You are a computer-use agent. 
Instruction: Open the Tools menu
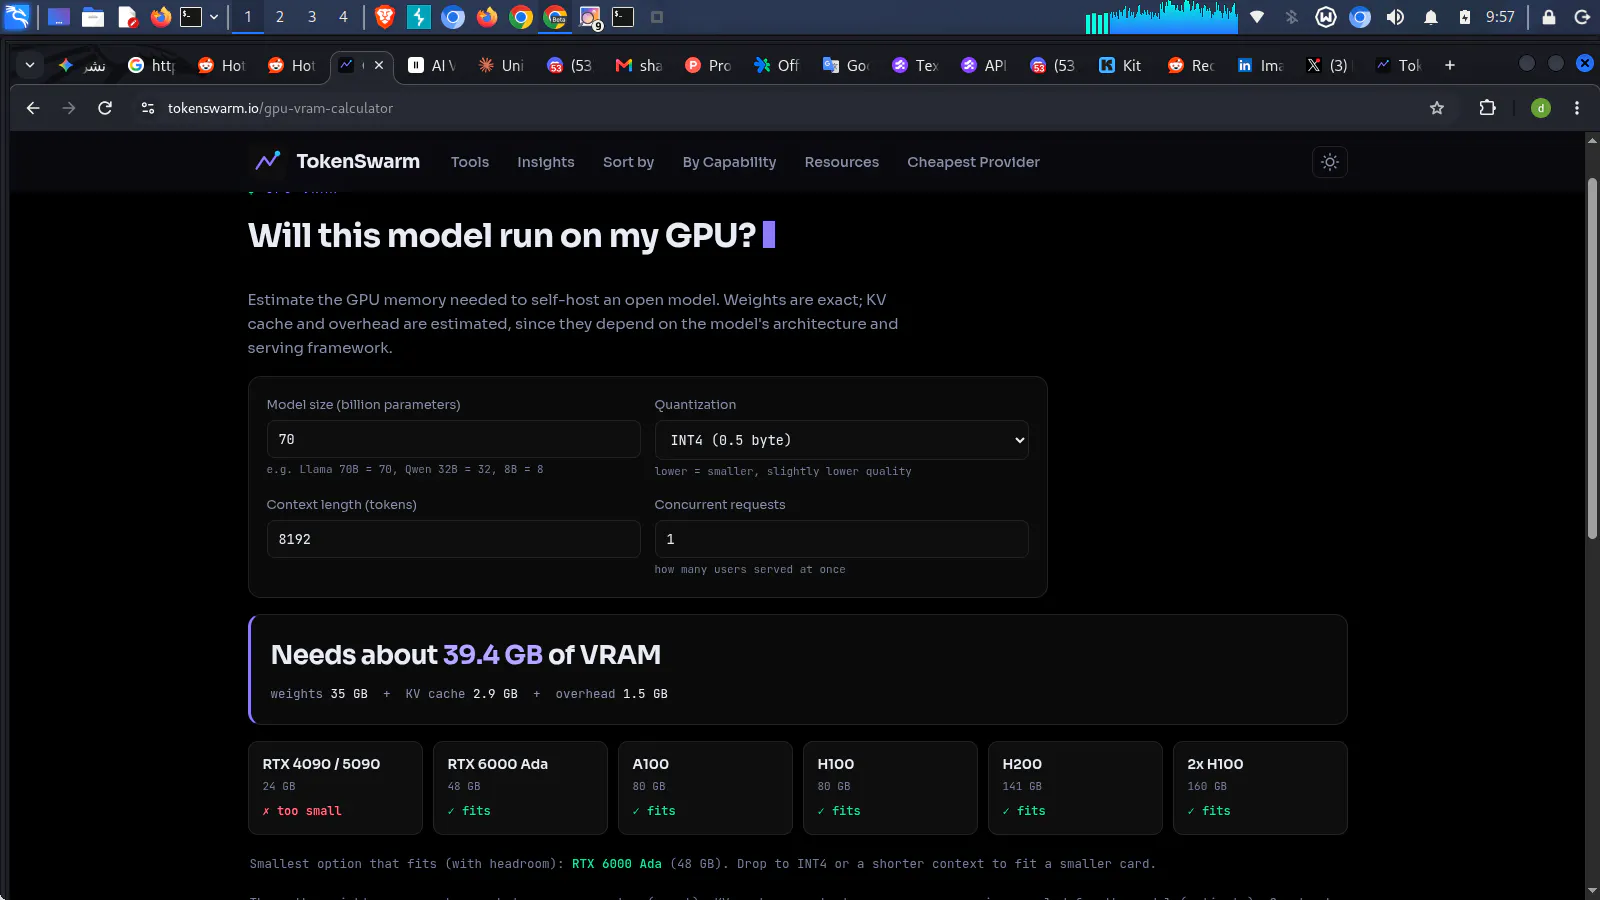pyautogui.click(x=469, y=162)
